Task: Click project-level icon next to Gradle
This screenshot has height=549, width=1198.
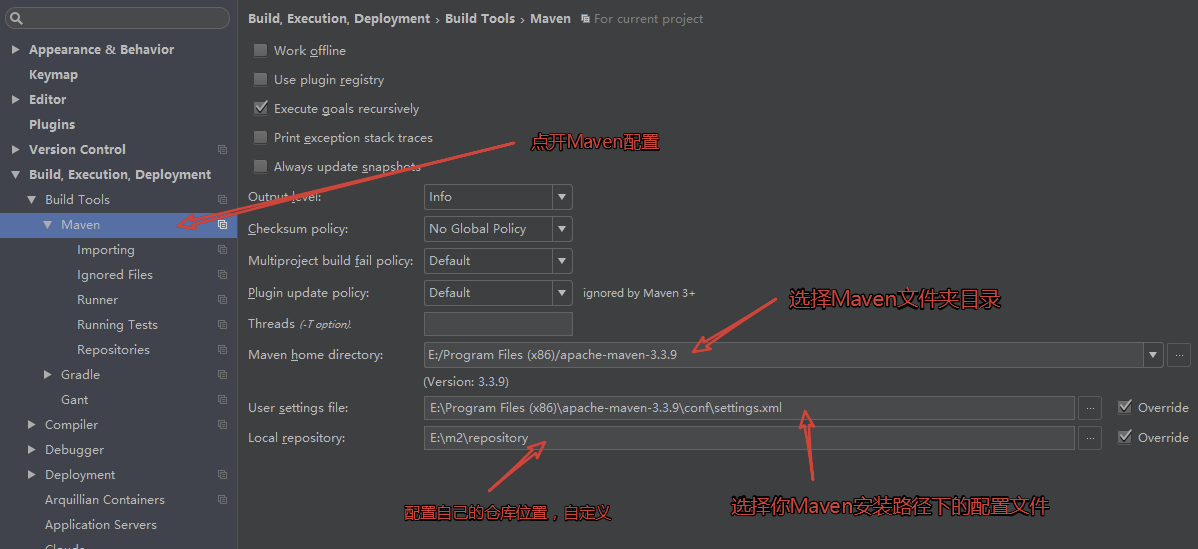Action: (222, 375)
